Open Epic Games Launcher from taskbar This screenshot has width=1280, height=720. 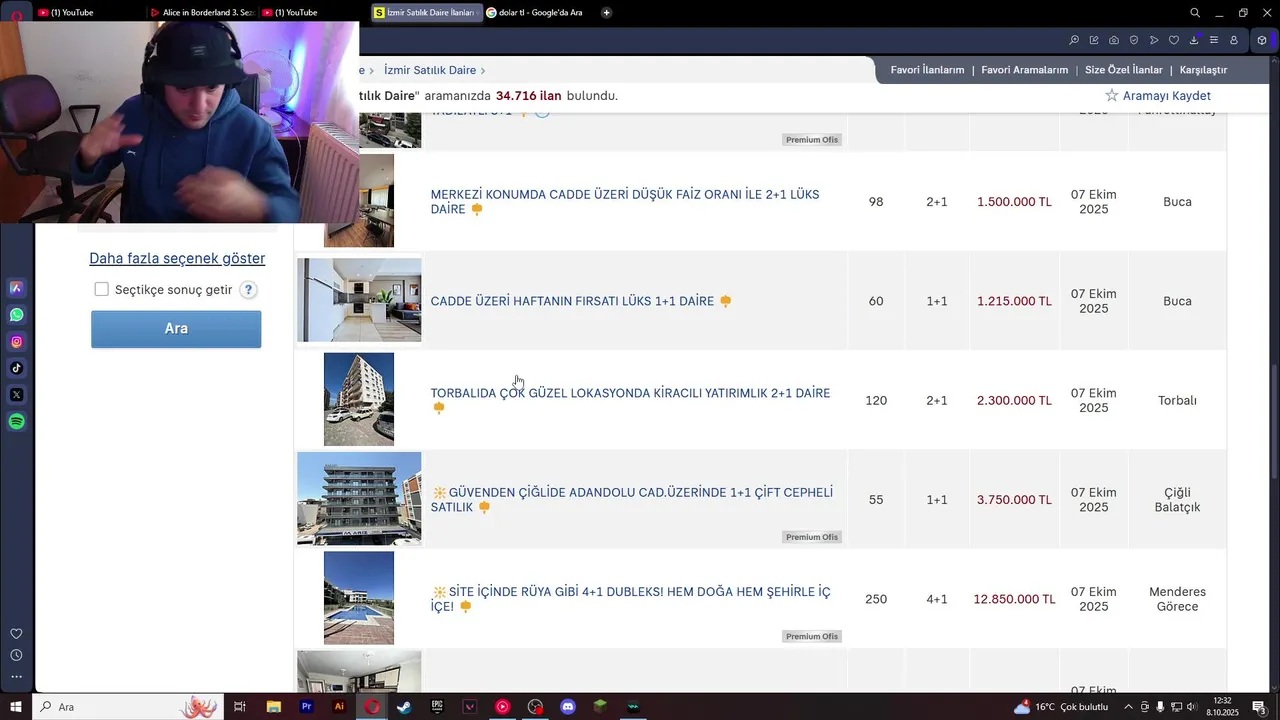tap(437, 707)
